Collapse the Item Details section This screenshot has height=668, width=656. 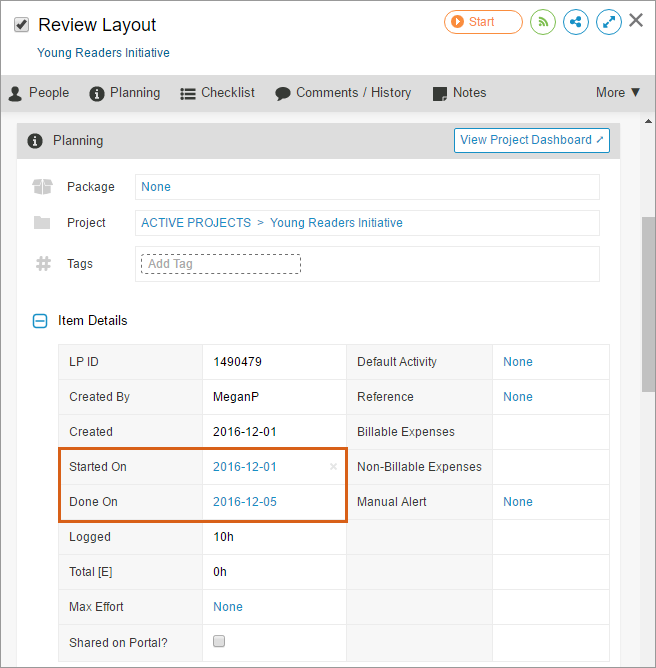pos(41,321)
